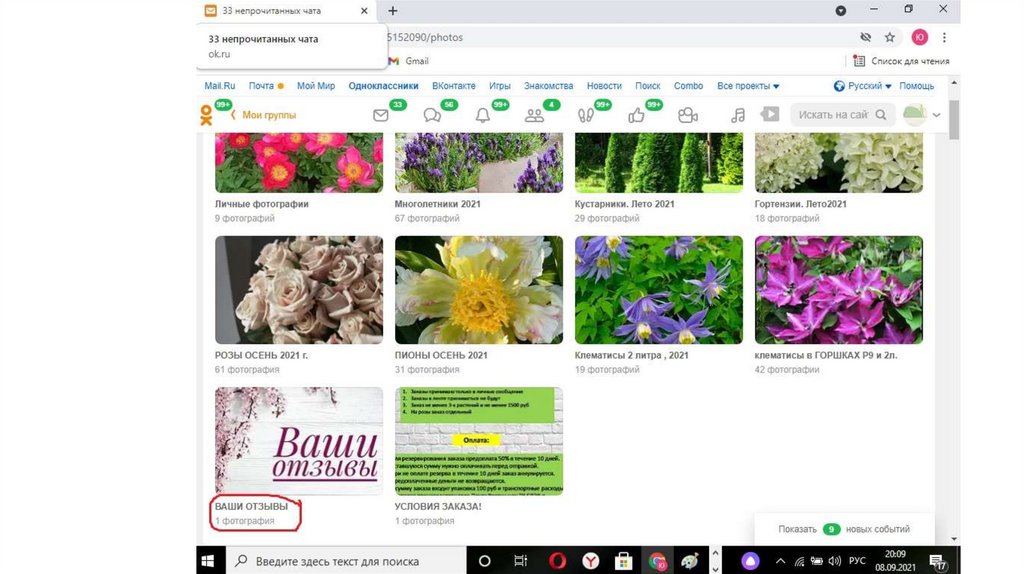Select Новости in the top menu
This screenshot has height=574, width=1024.
604,86
